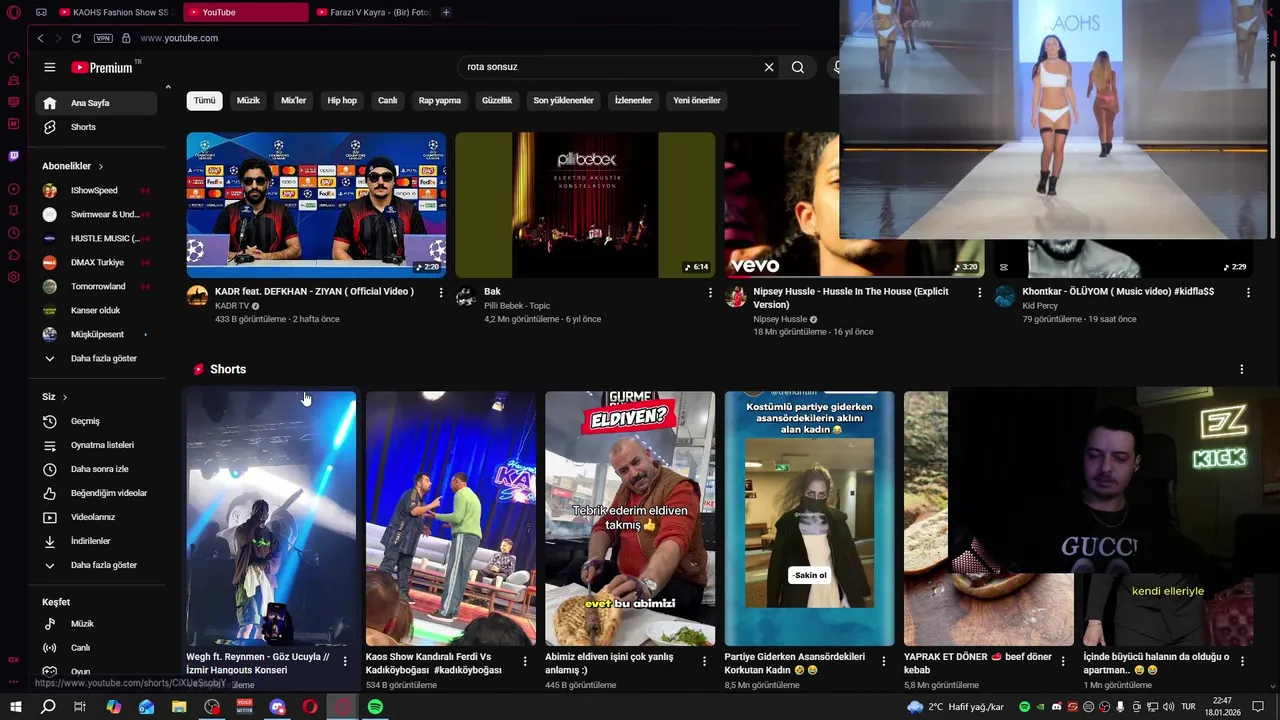Open Geçmiş history

96,421
